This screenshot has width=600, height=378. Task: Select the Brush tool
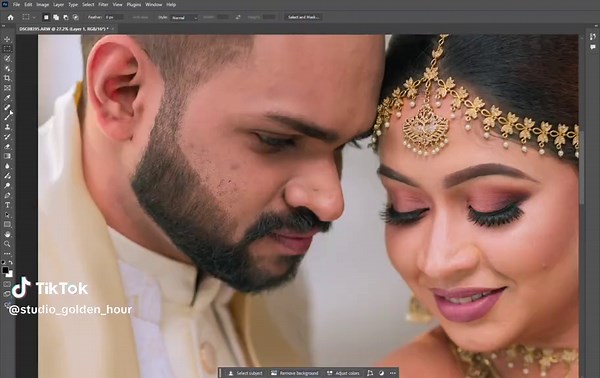pyautogui.click(x=7, y=116)
